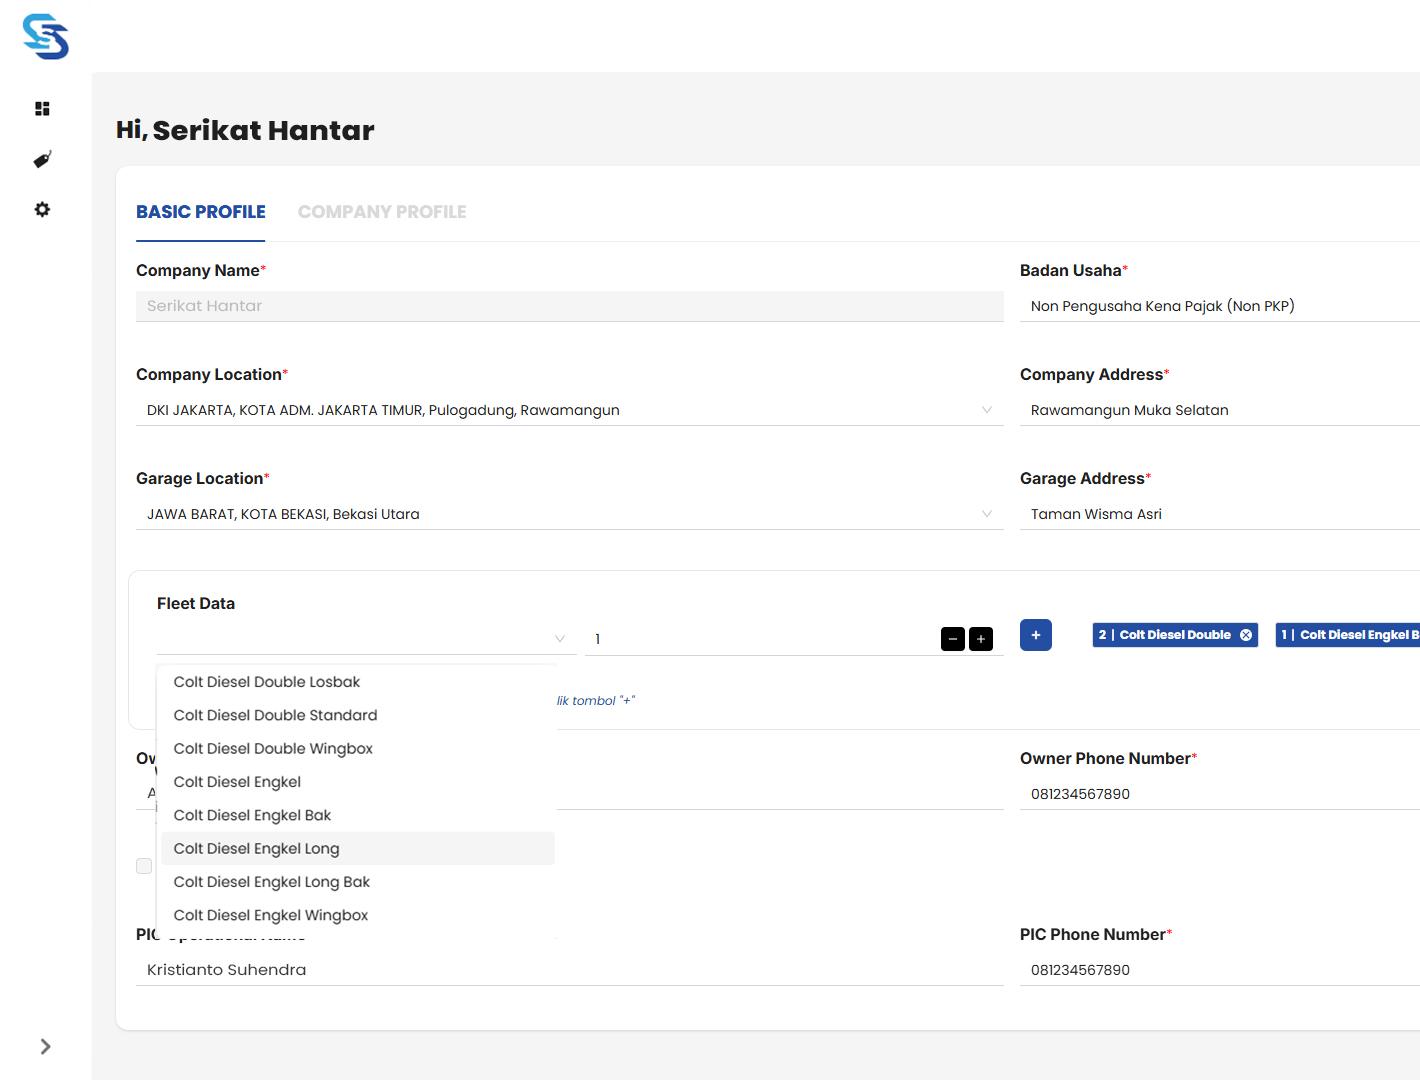Click the blue plus button to add fleet
The height and width of the screenshot is (1080, 1420).
pos(1035,635)
